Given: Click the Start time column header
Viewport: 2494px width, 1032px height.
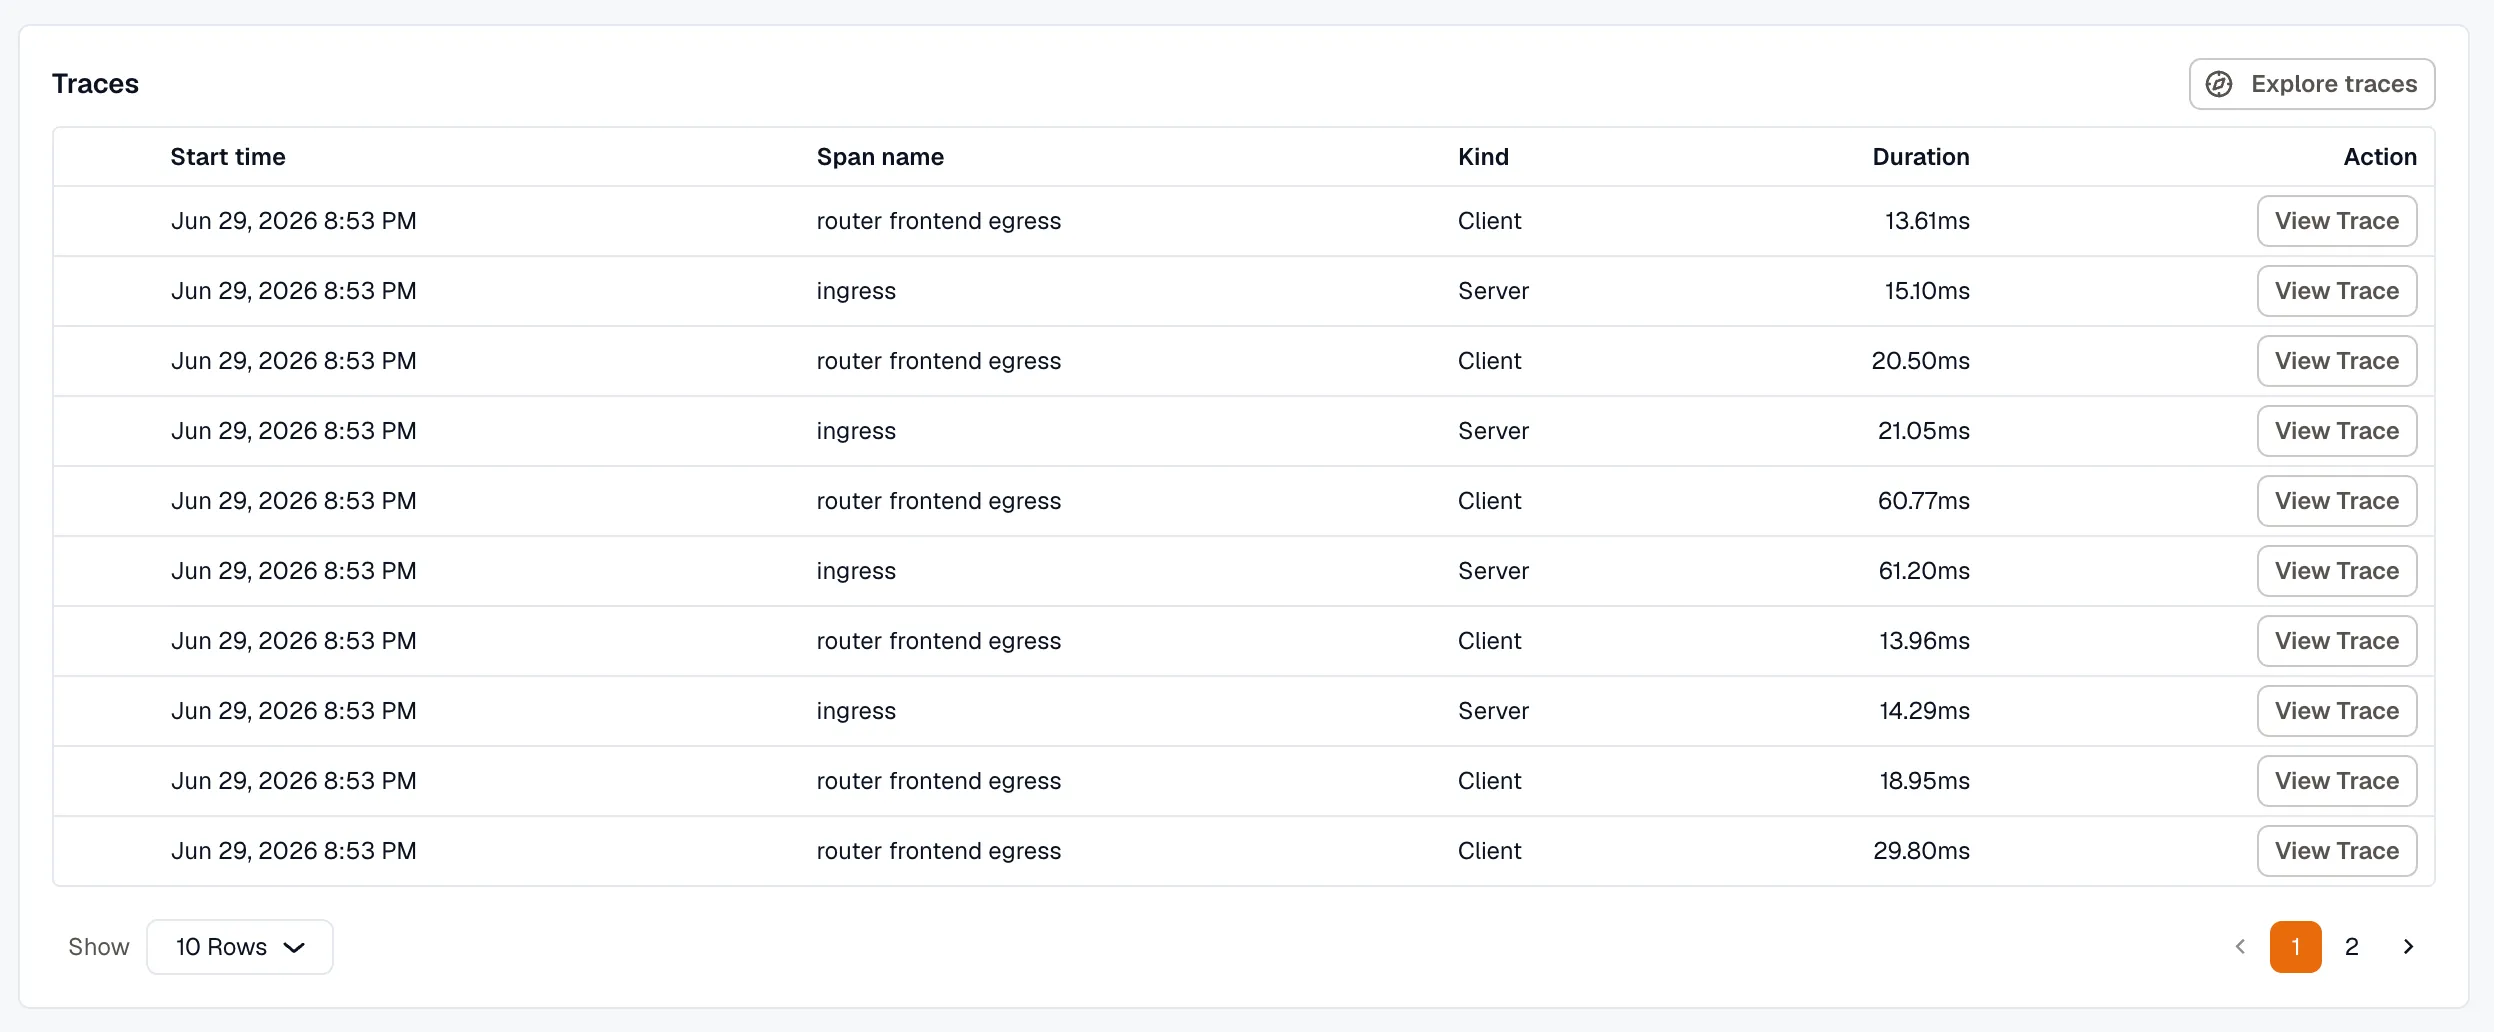Looking at the screenshot, I should (x=228, y=157).
